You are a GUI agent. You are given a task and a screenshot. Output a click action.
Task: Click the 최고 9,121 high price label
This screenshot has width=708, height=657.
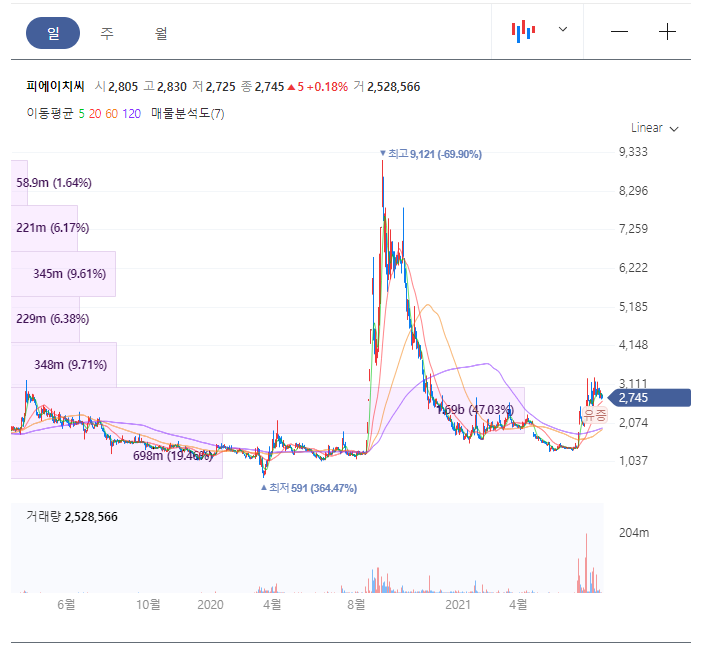431,154
